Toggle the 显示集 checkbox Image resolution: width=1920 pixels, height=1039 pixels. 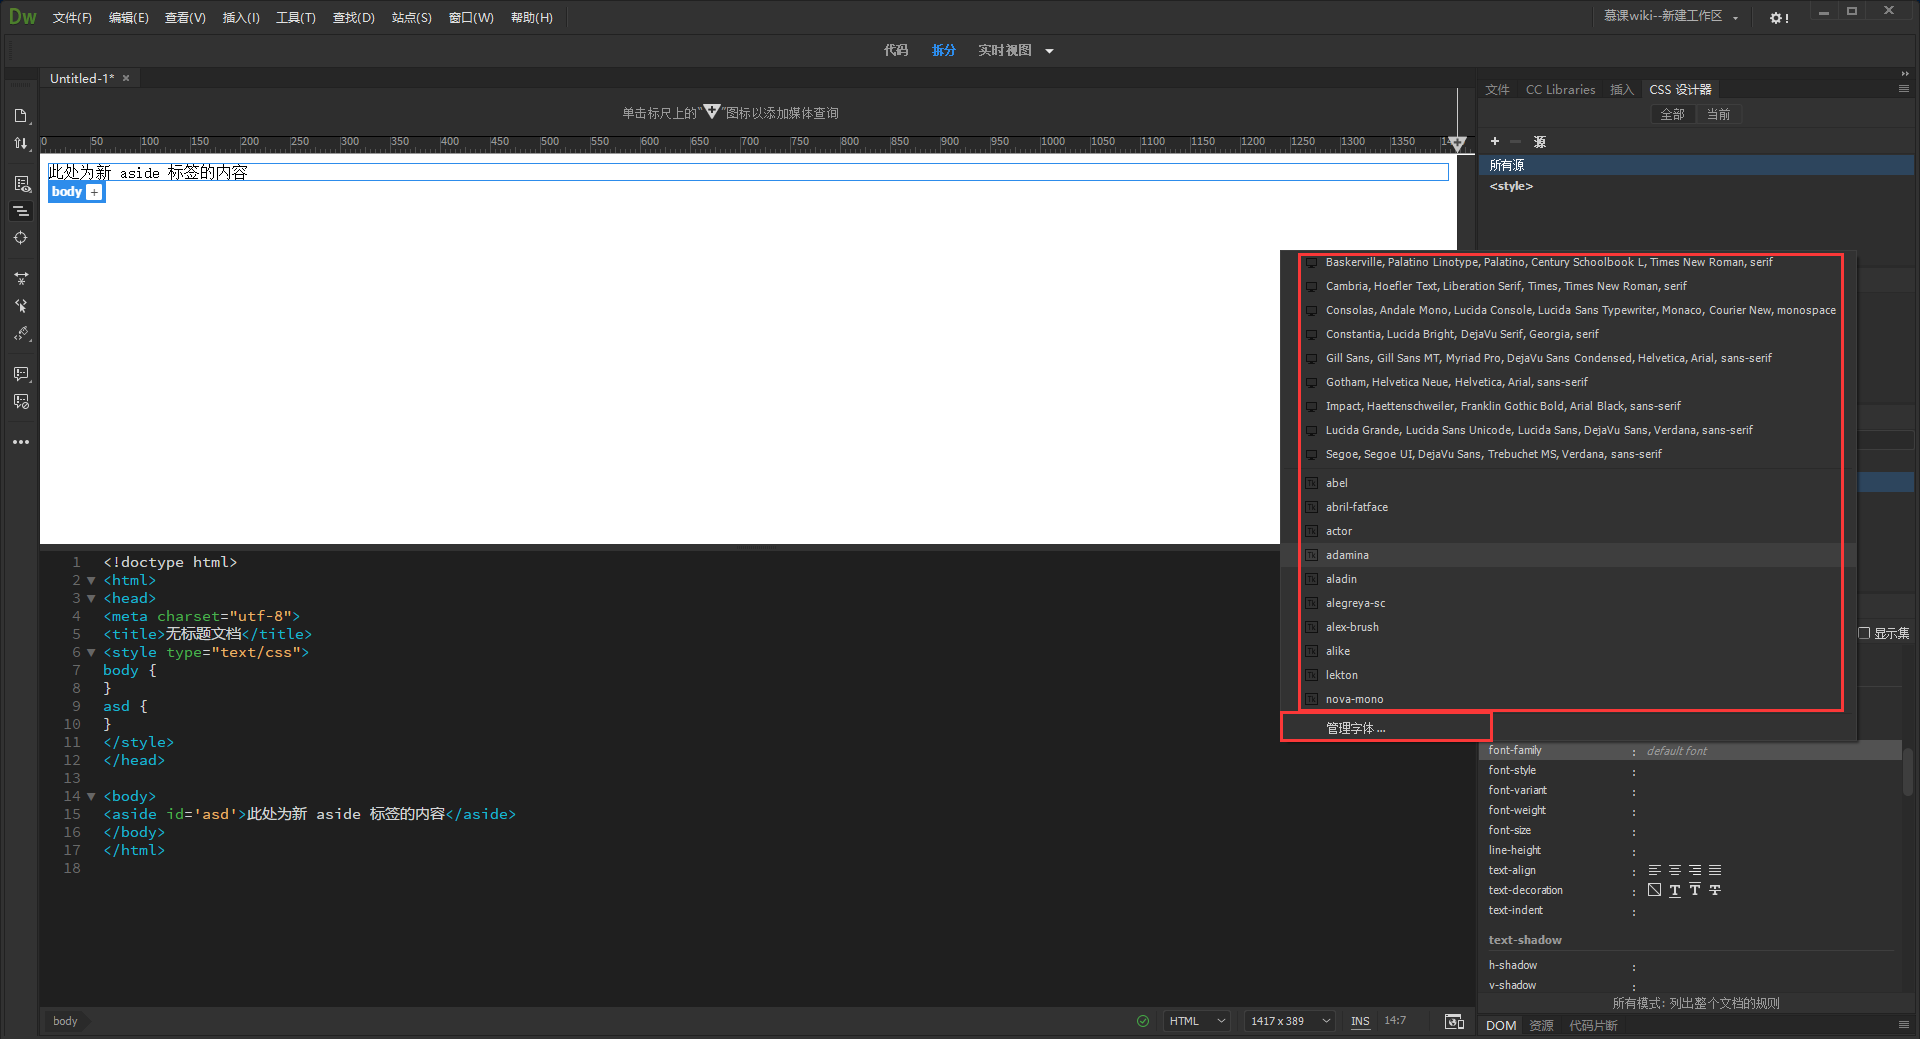coord(1864,633)
